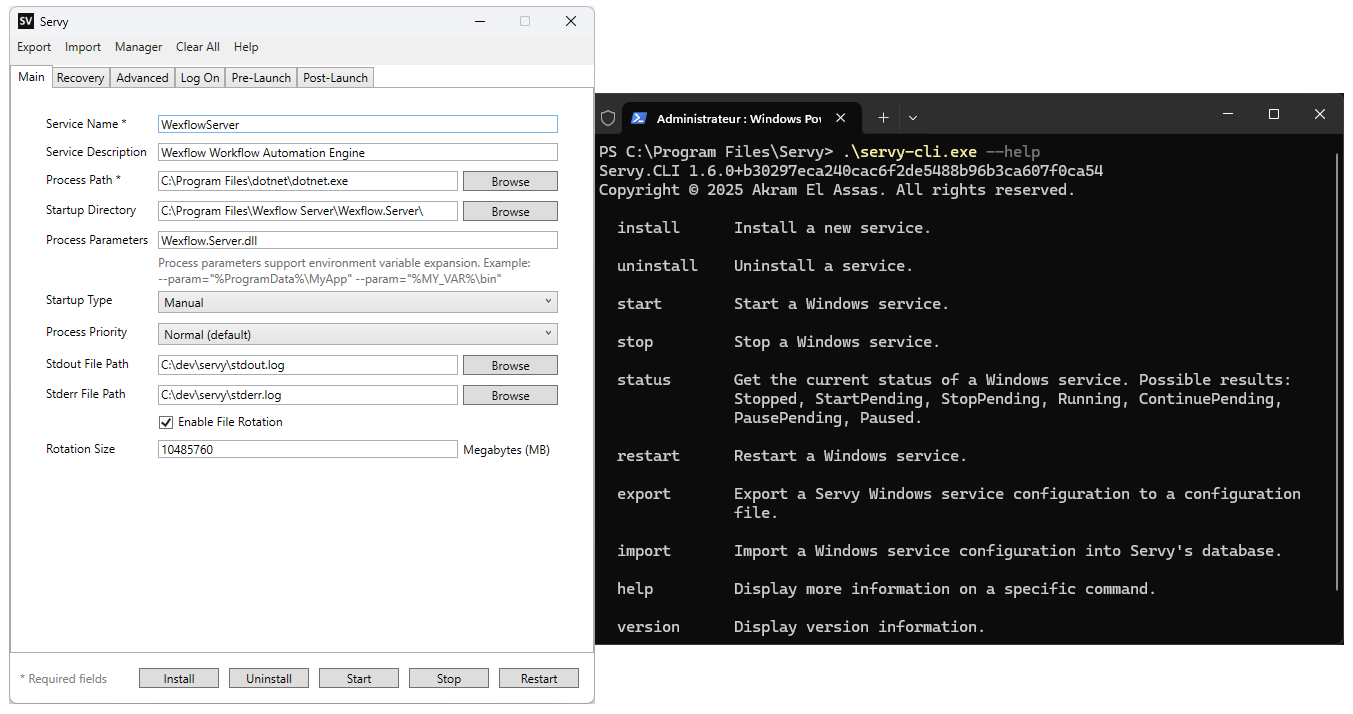Click the shield icon in the PowerShell title bar

pos(608,118)
